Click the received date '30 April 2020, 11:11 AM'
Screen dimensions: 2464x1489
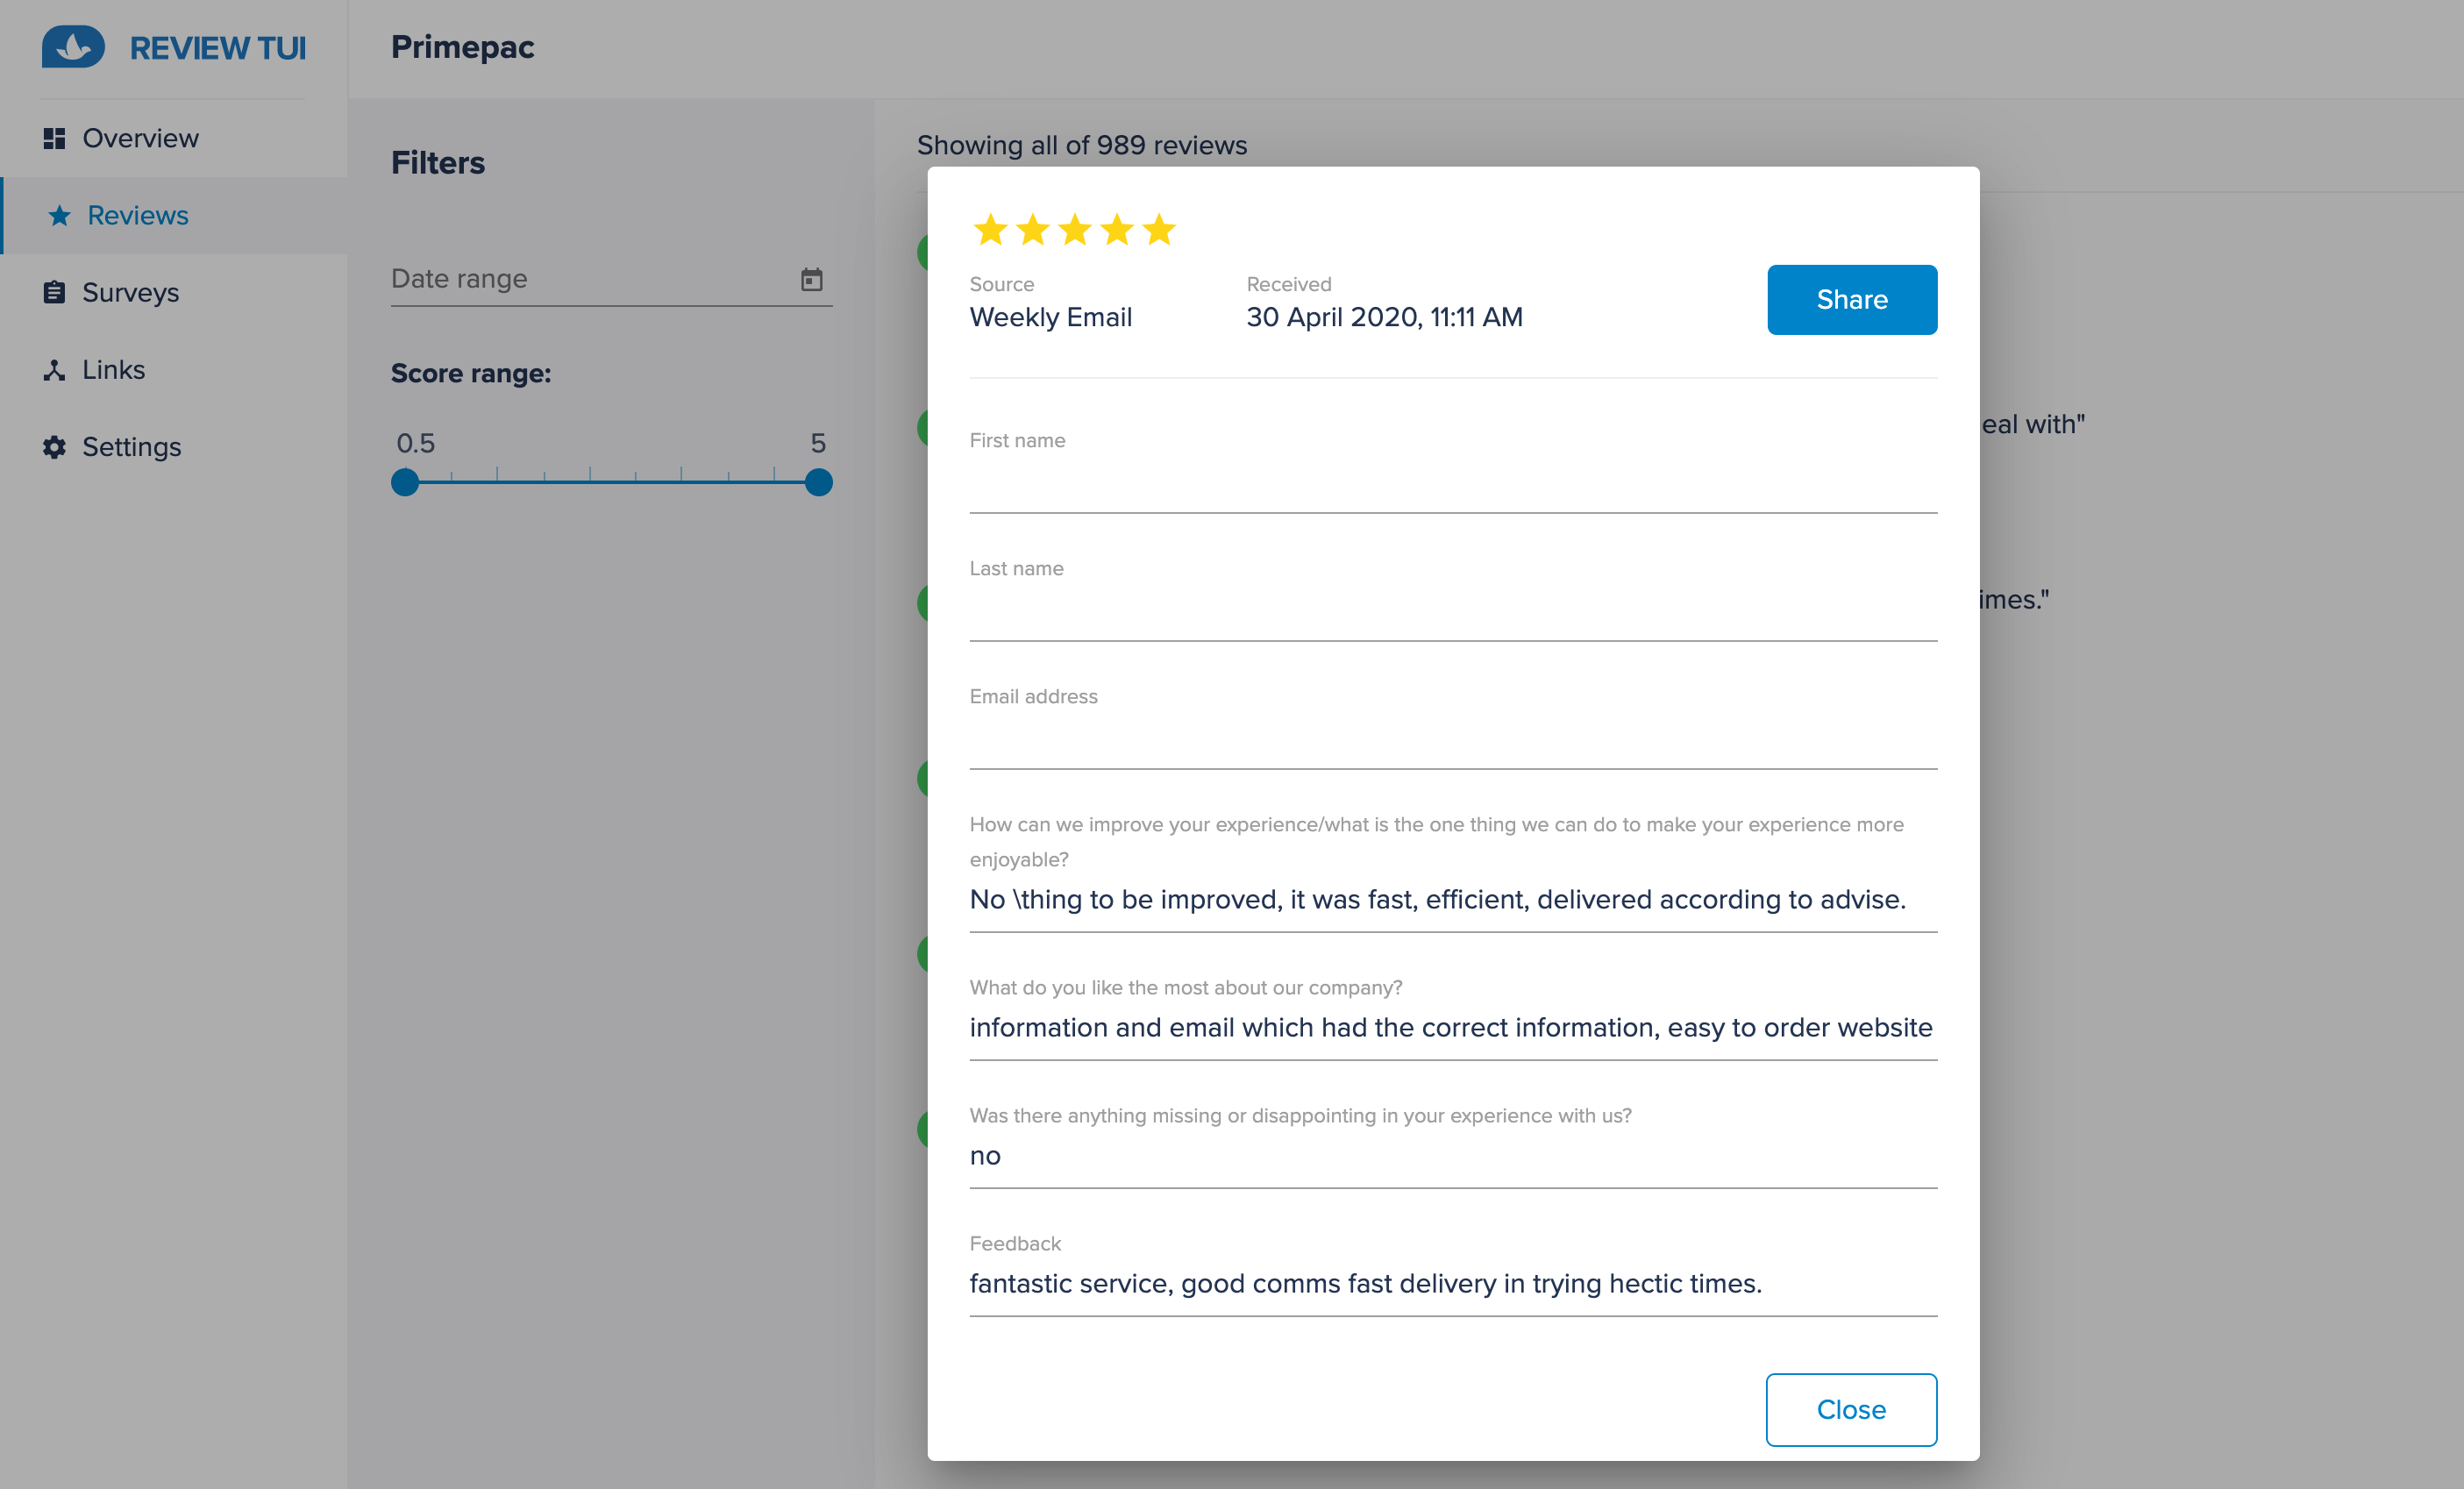1384,317
